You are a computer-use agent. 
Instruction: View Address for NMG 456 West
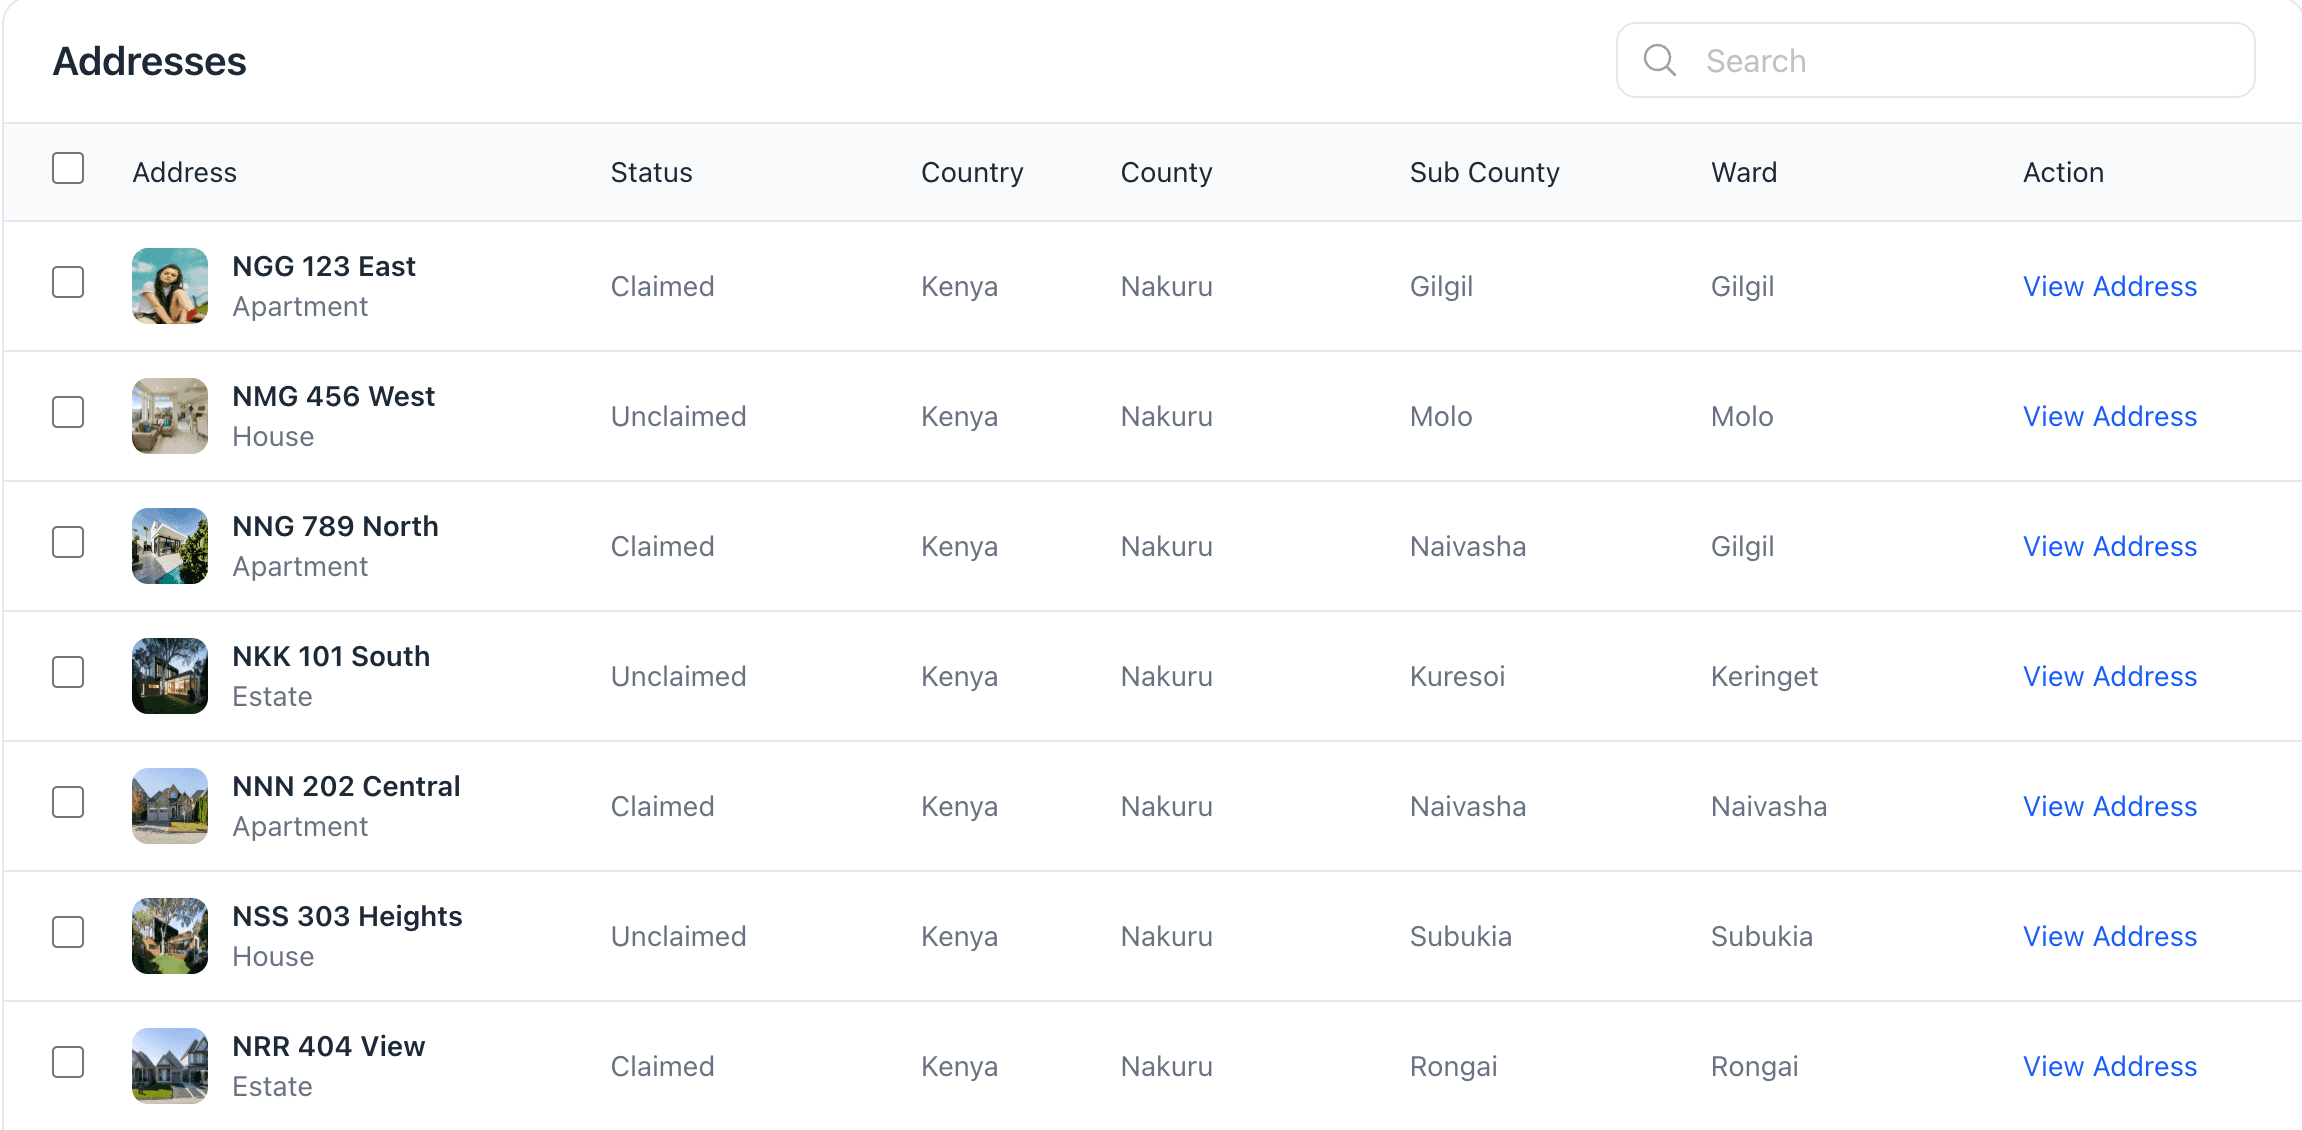tap(2110, 417)
